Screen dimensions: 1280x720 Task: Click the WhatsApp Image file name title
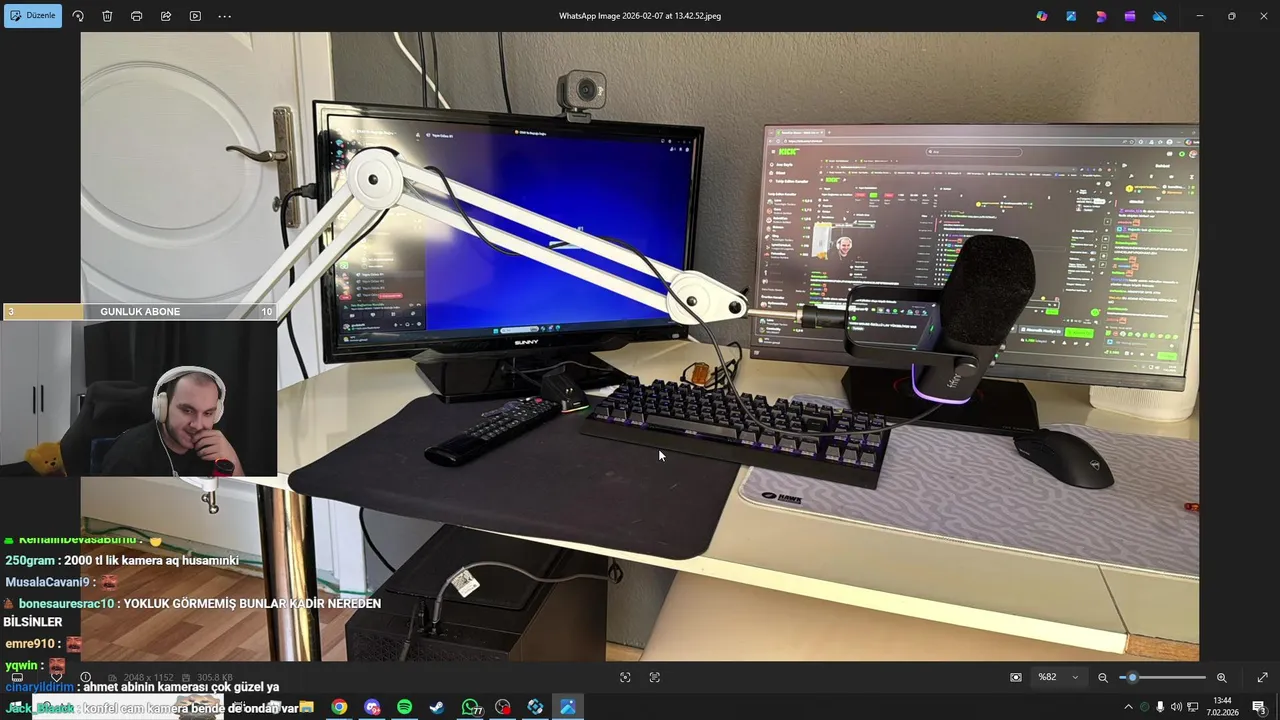click(x=640, y=16)
